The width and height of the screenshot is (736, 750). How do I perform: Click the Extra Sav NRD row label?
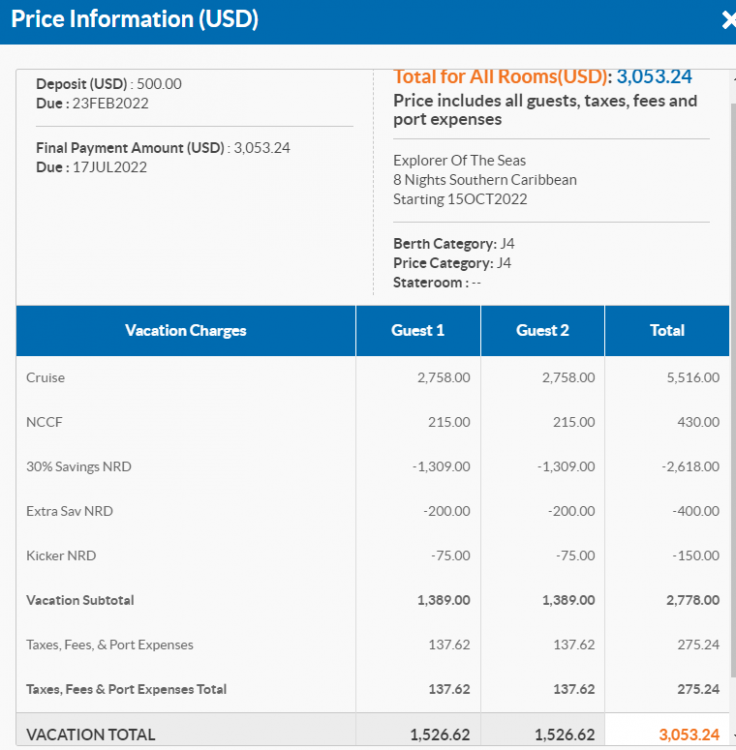pyautogui.click(x=69, y=511)
